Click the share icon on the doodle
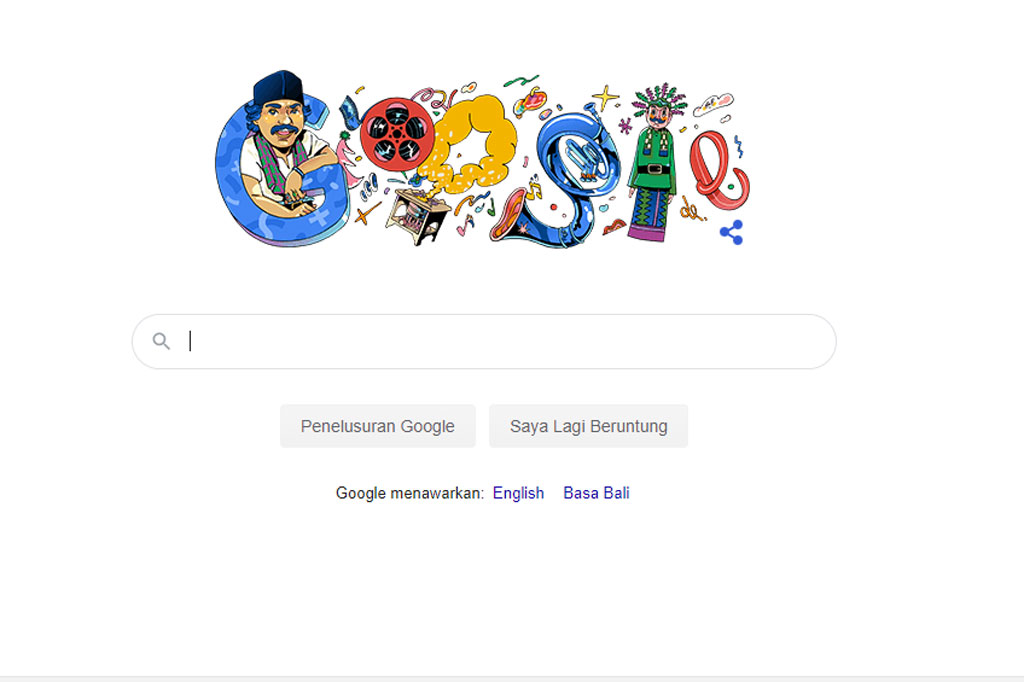Viewport: 1024px width, 682px height. coord(731,233)
